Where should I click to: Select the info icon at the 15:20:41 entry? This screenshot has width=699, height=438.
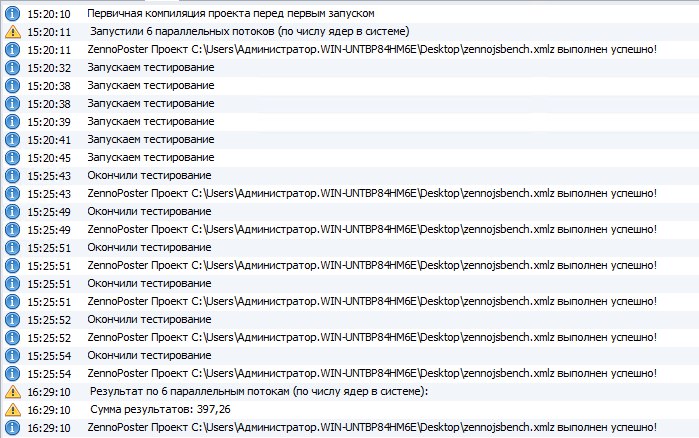coord(12,139)
